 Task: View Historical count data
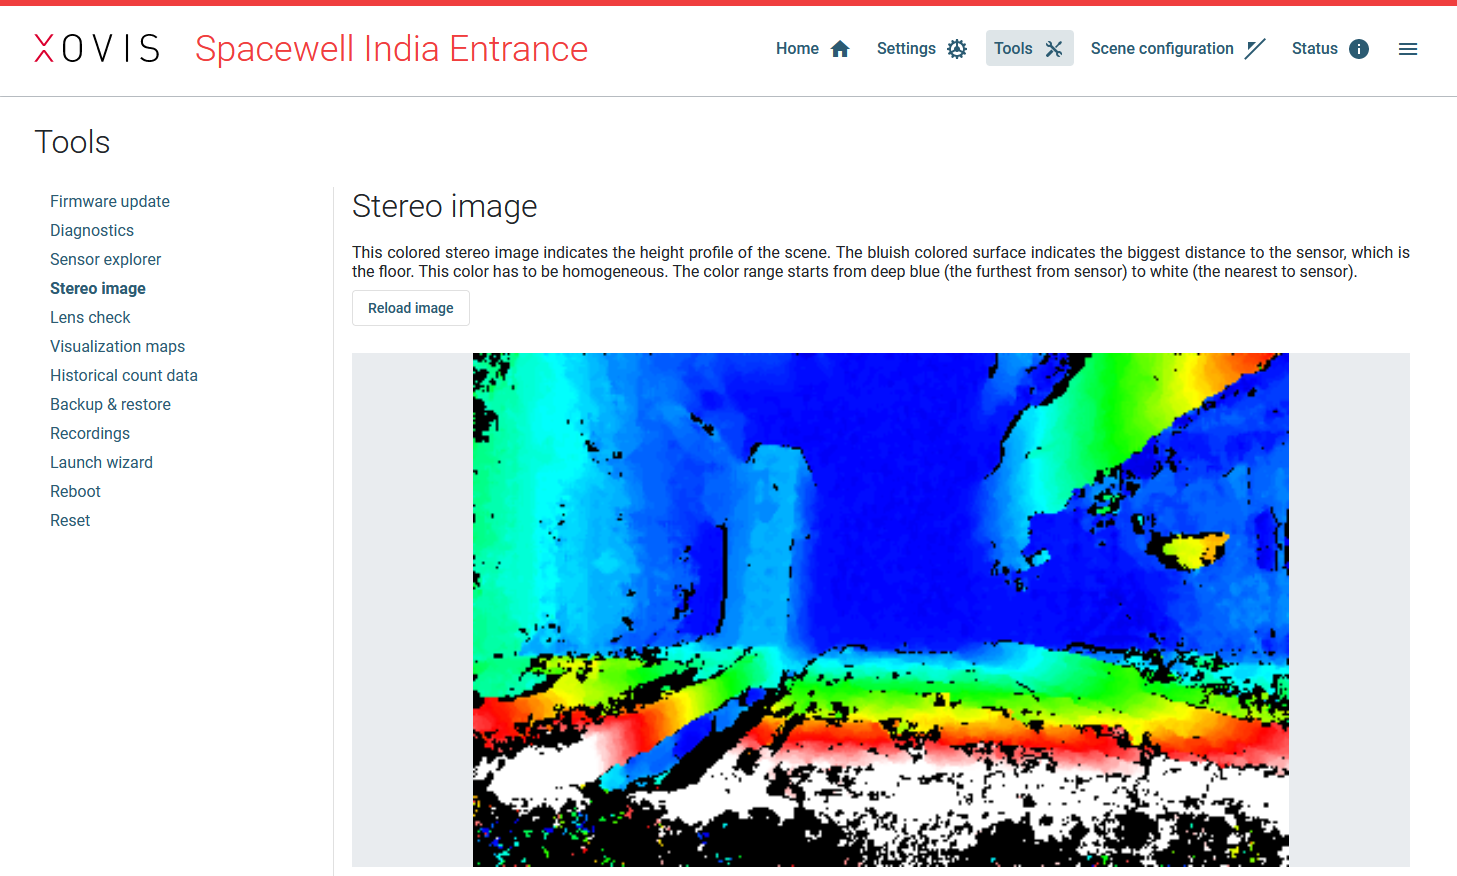coord(124,375)
